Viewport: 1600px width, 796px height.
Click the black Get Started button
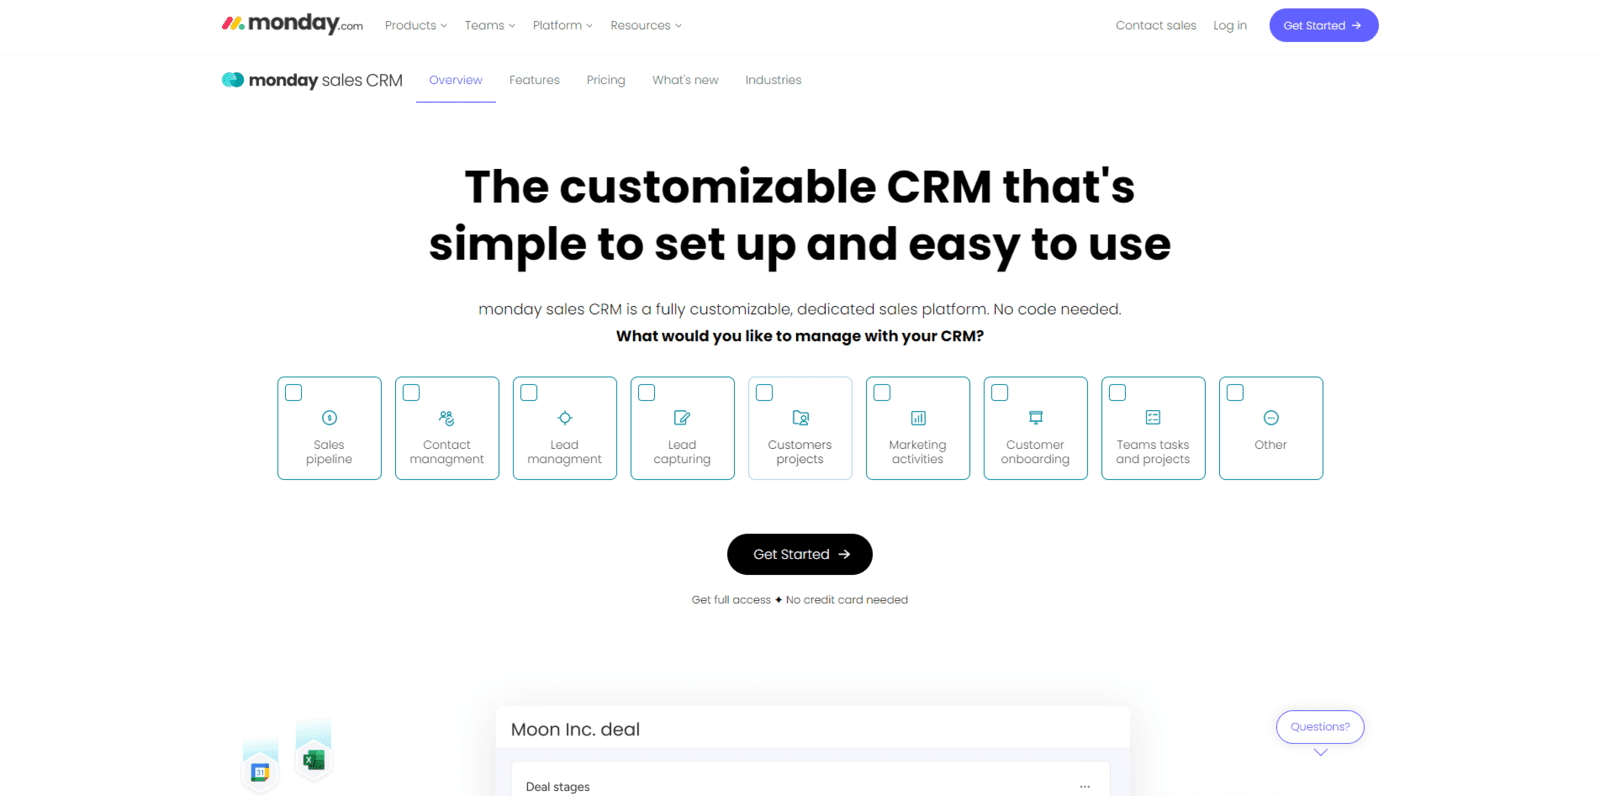[800, 554]
